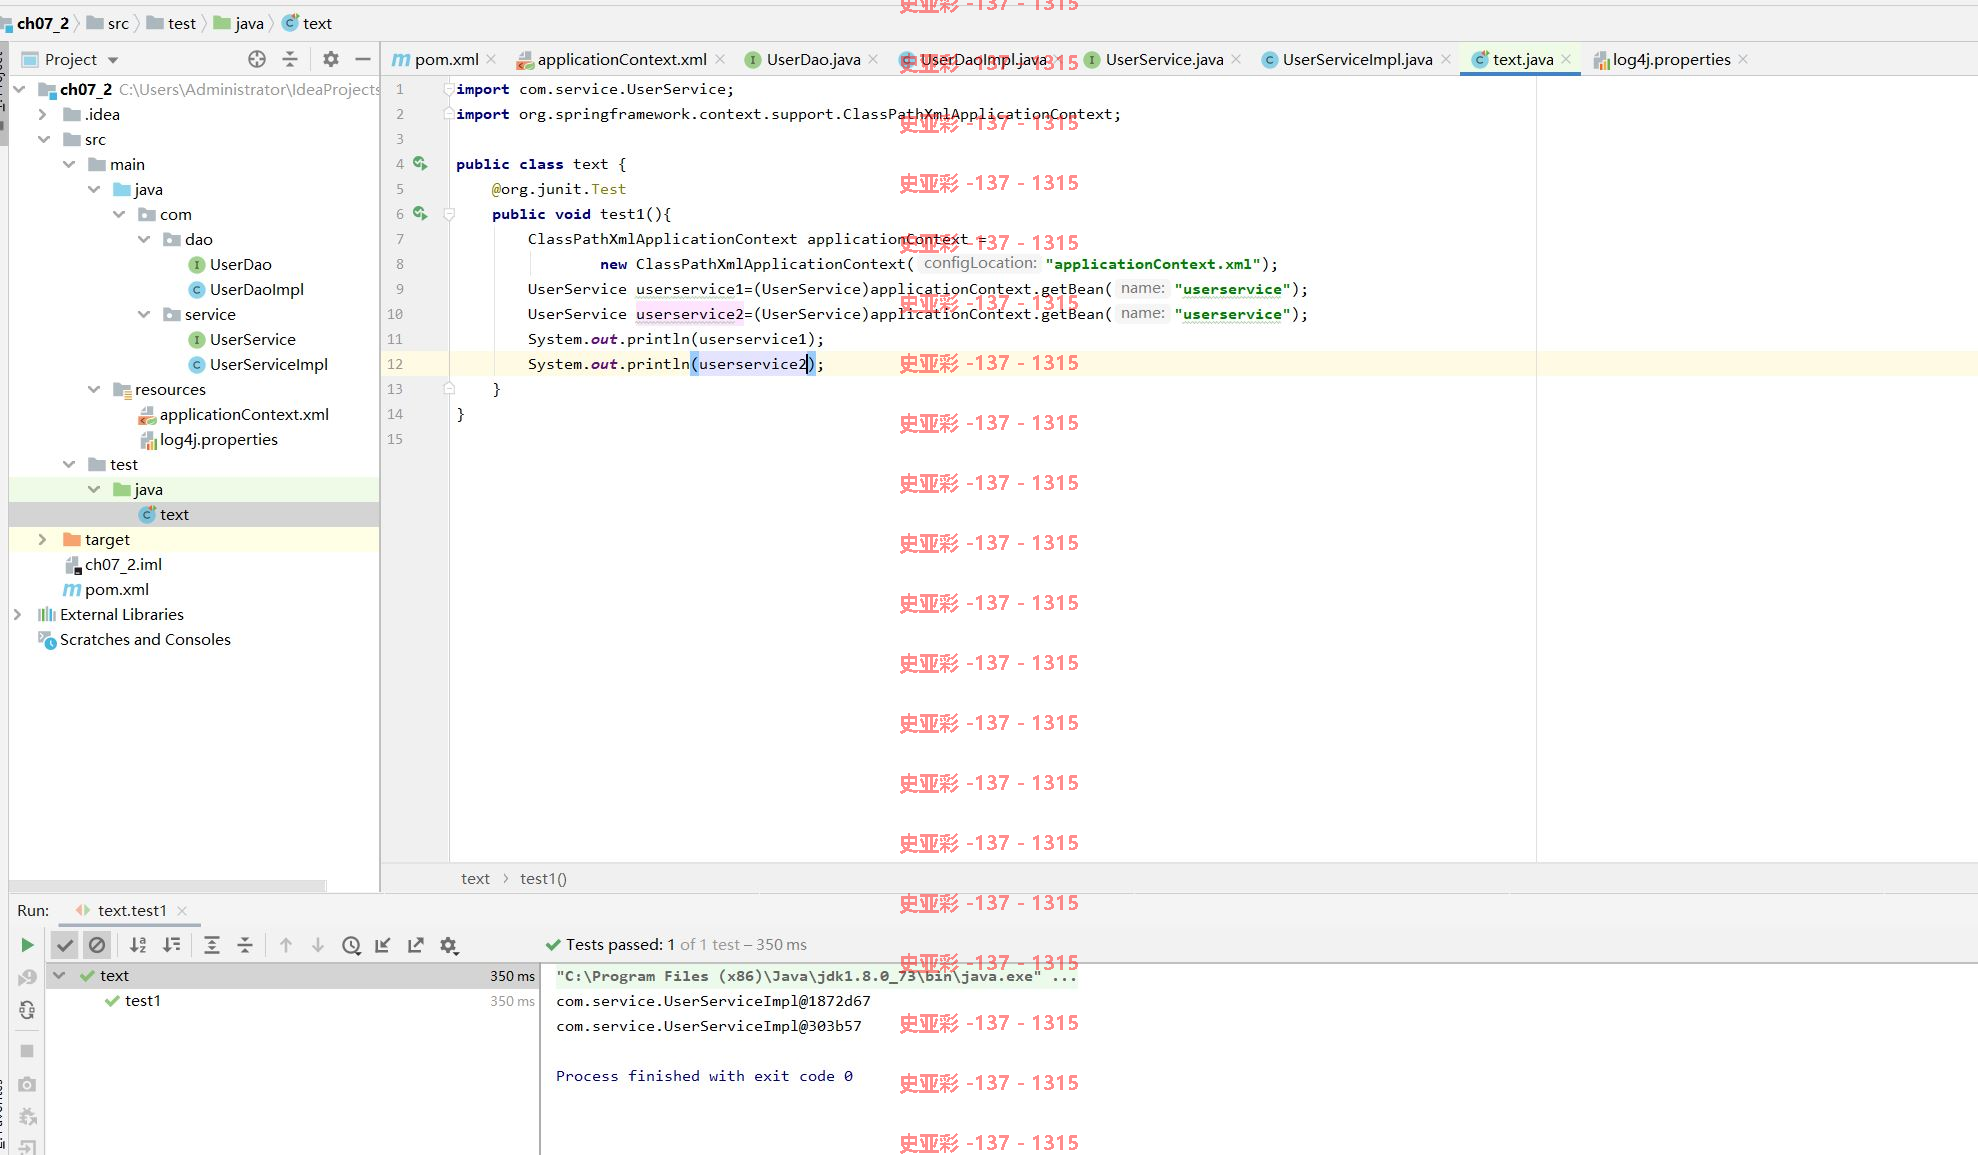Open Project view dropdown arrow
Image resolution: width=1978 pixels, height=1155 pixels.
pos(113,60)
